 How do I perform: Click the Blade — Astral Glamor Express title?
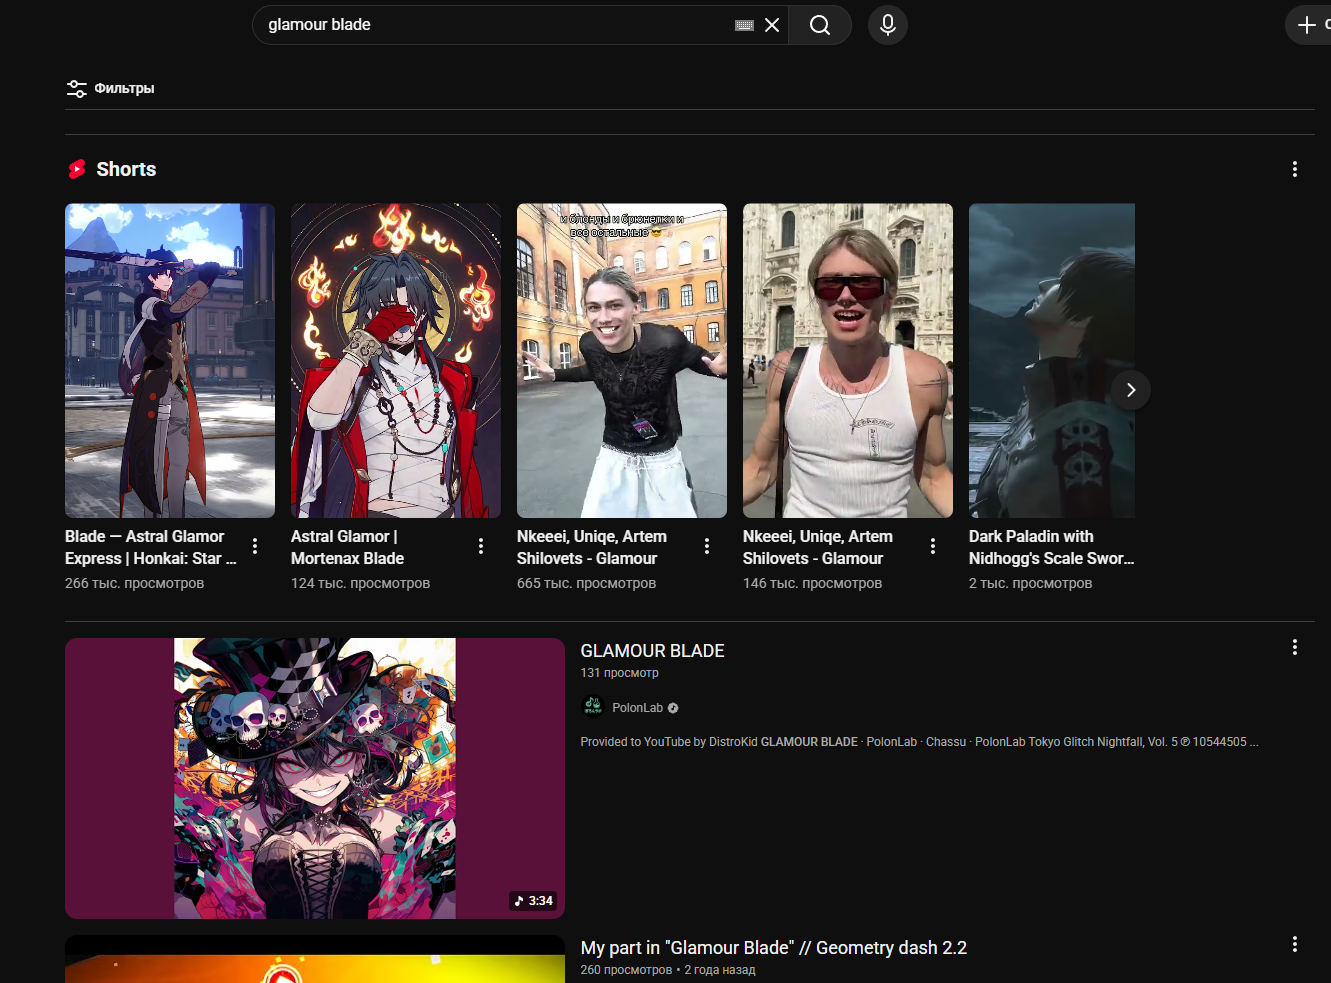click(x=151, y=548)
